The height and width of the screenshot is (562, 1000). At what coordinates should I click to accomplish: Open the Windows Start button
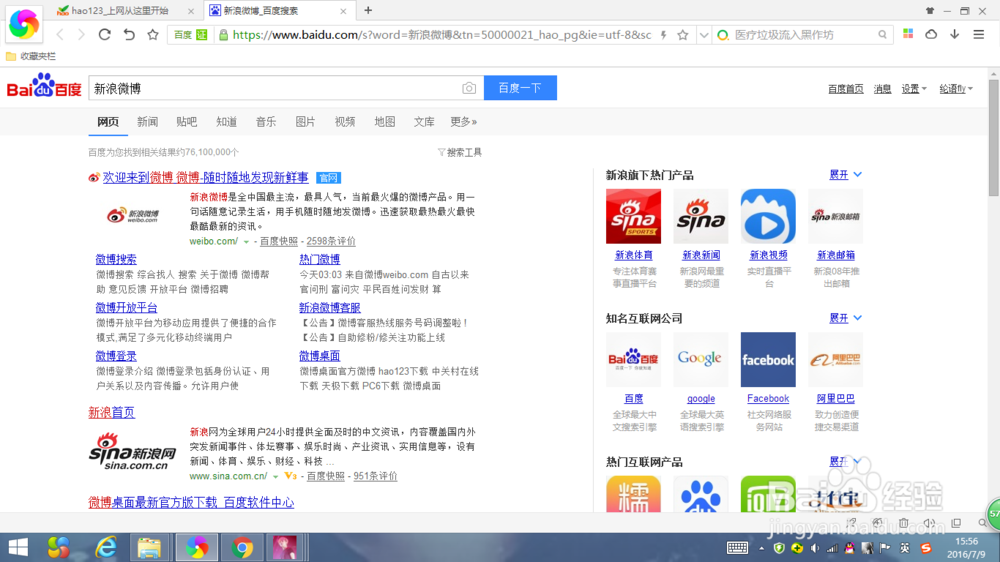pyautogui.click(x=18, y=547)
